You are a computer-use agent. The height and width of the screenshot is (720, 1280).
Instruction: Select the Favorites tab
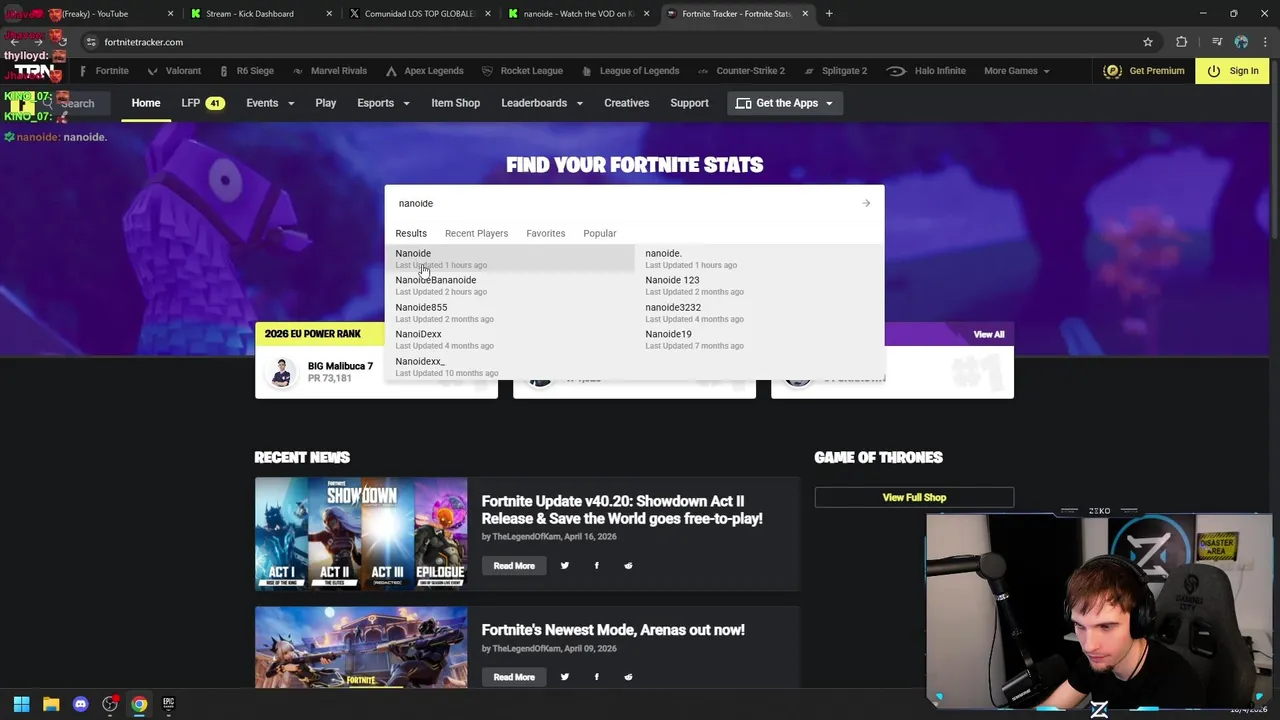(546, 233)
